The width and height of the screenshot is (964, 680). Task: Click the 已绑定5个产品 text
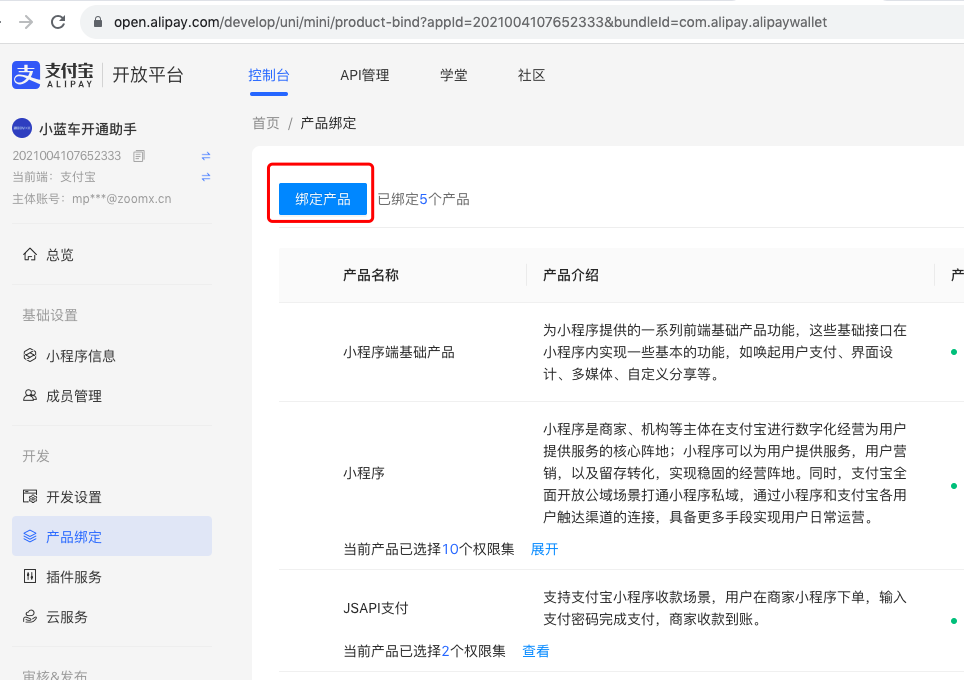coord(424,199)
